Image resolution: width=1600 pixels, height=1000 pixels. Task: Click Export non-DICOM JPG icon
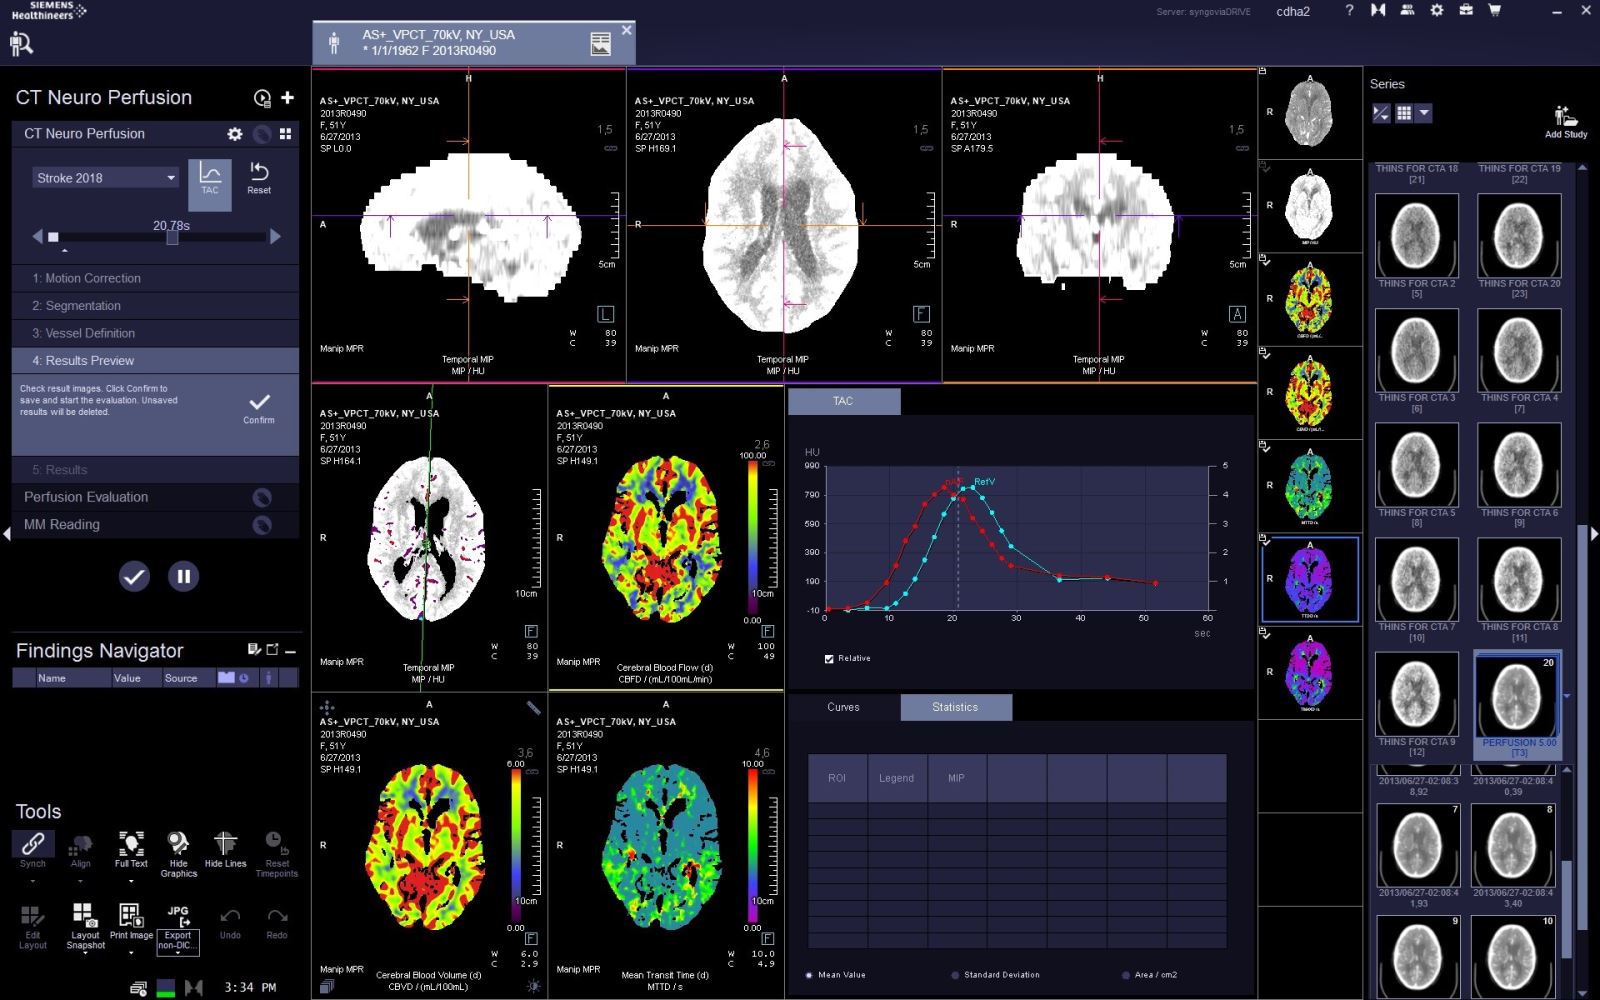tap(178, 918)
